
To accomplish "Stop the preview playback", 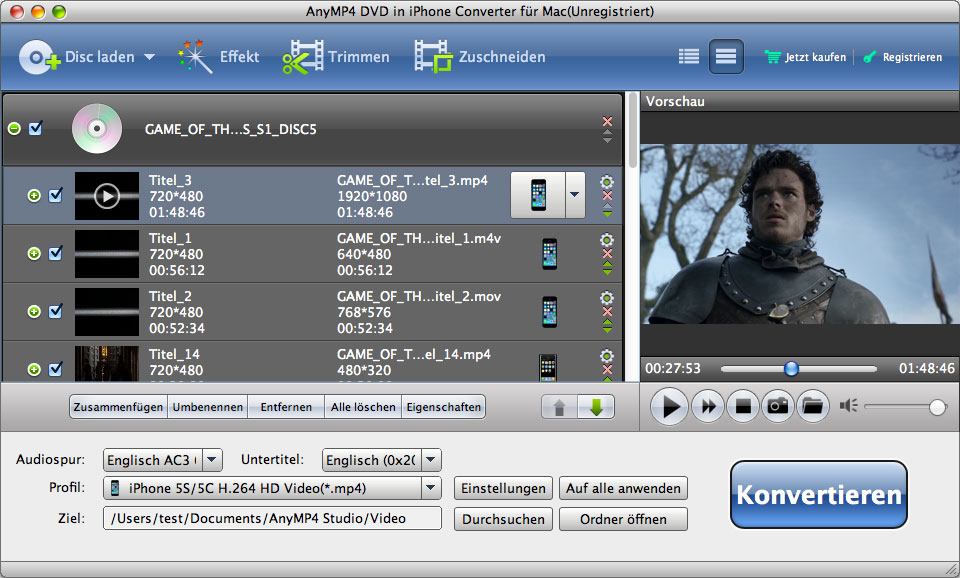I will 743,406.
